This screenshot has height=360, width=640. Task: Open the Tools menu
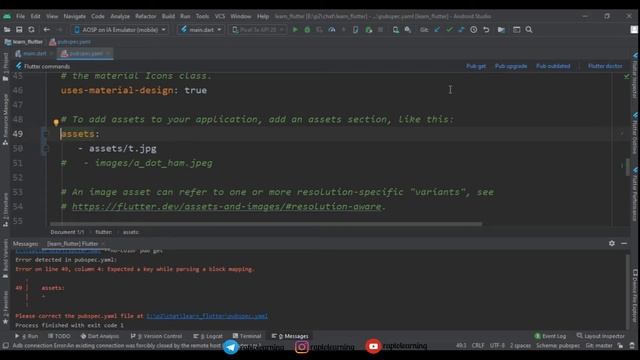pyautogui.click(x=202, y=16)
